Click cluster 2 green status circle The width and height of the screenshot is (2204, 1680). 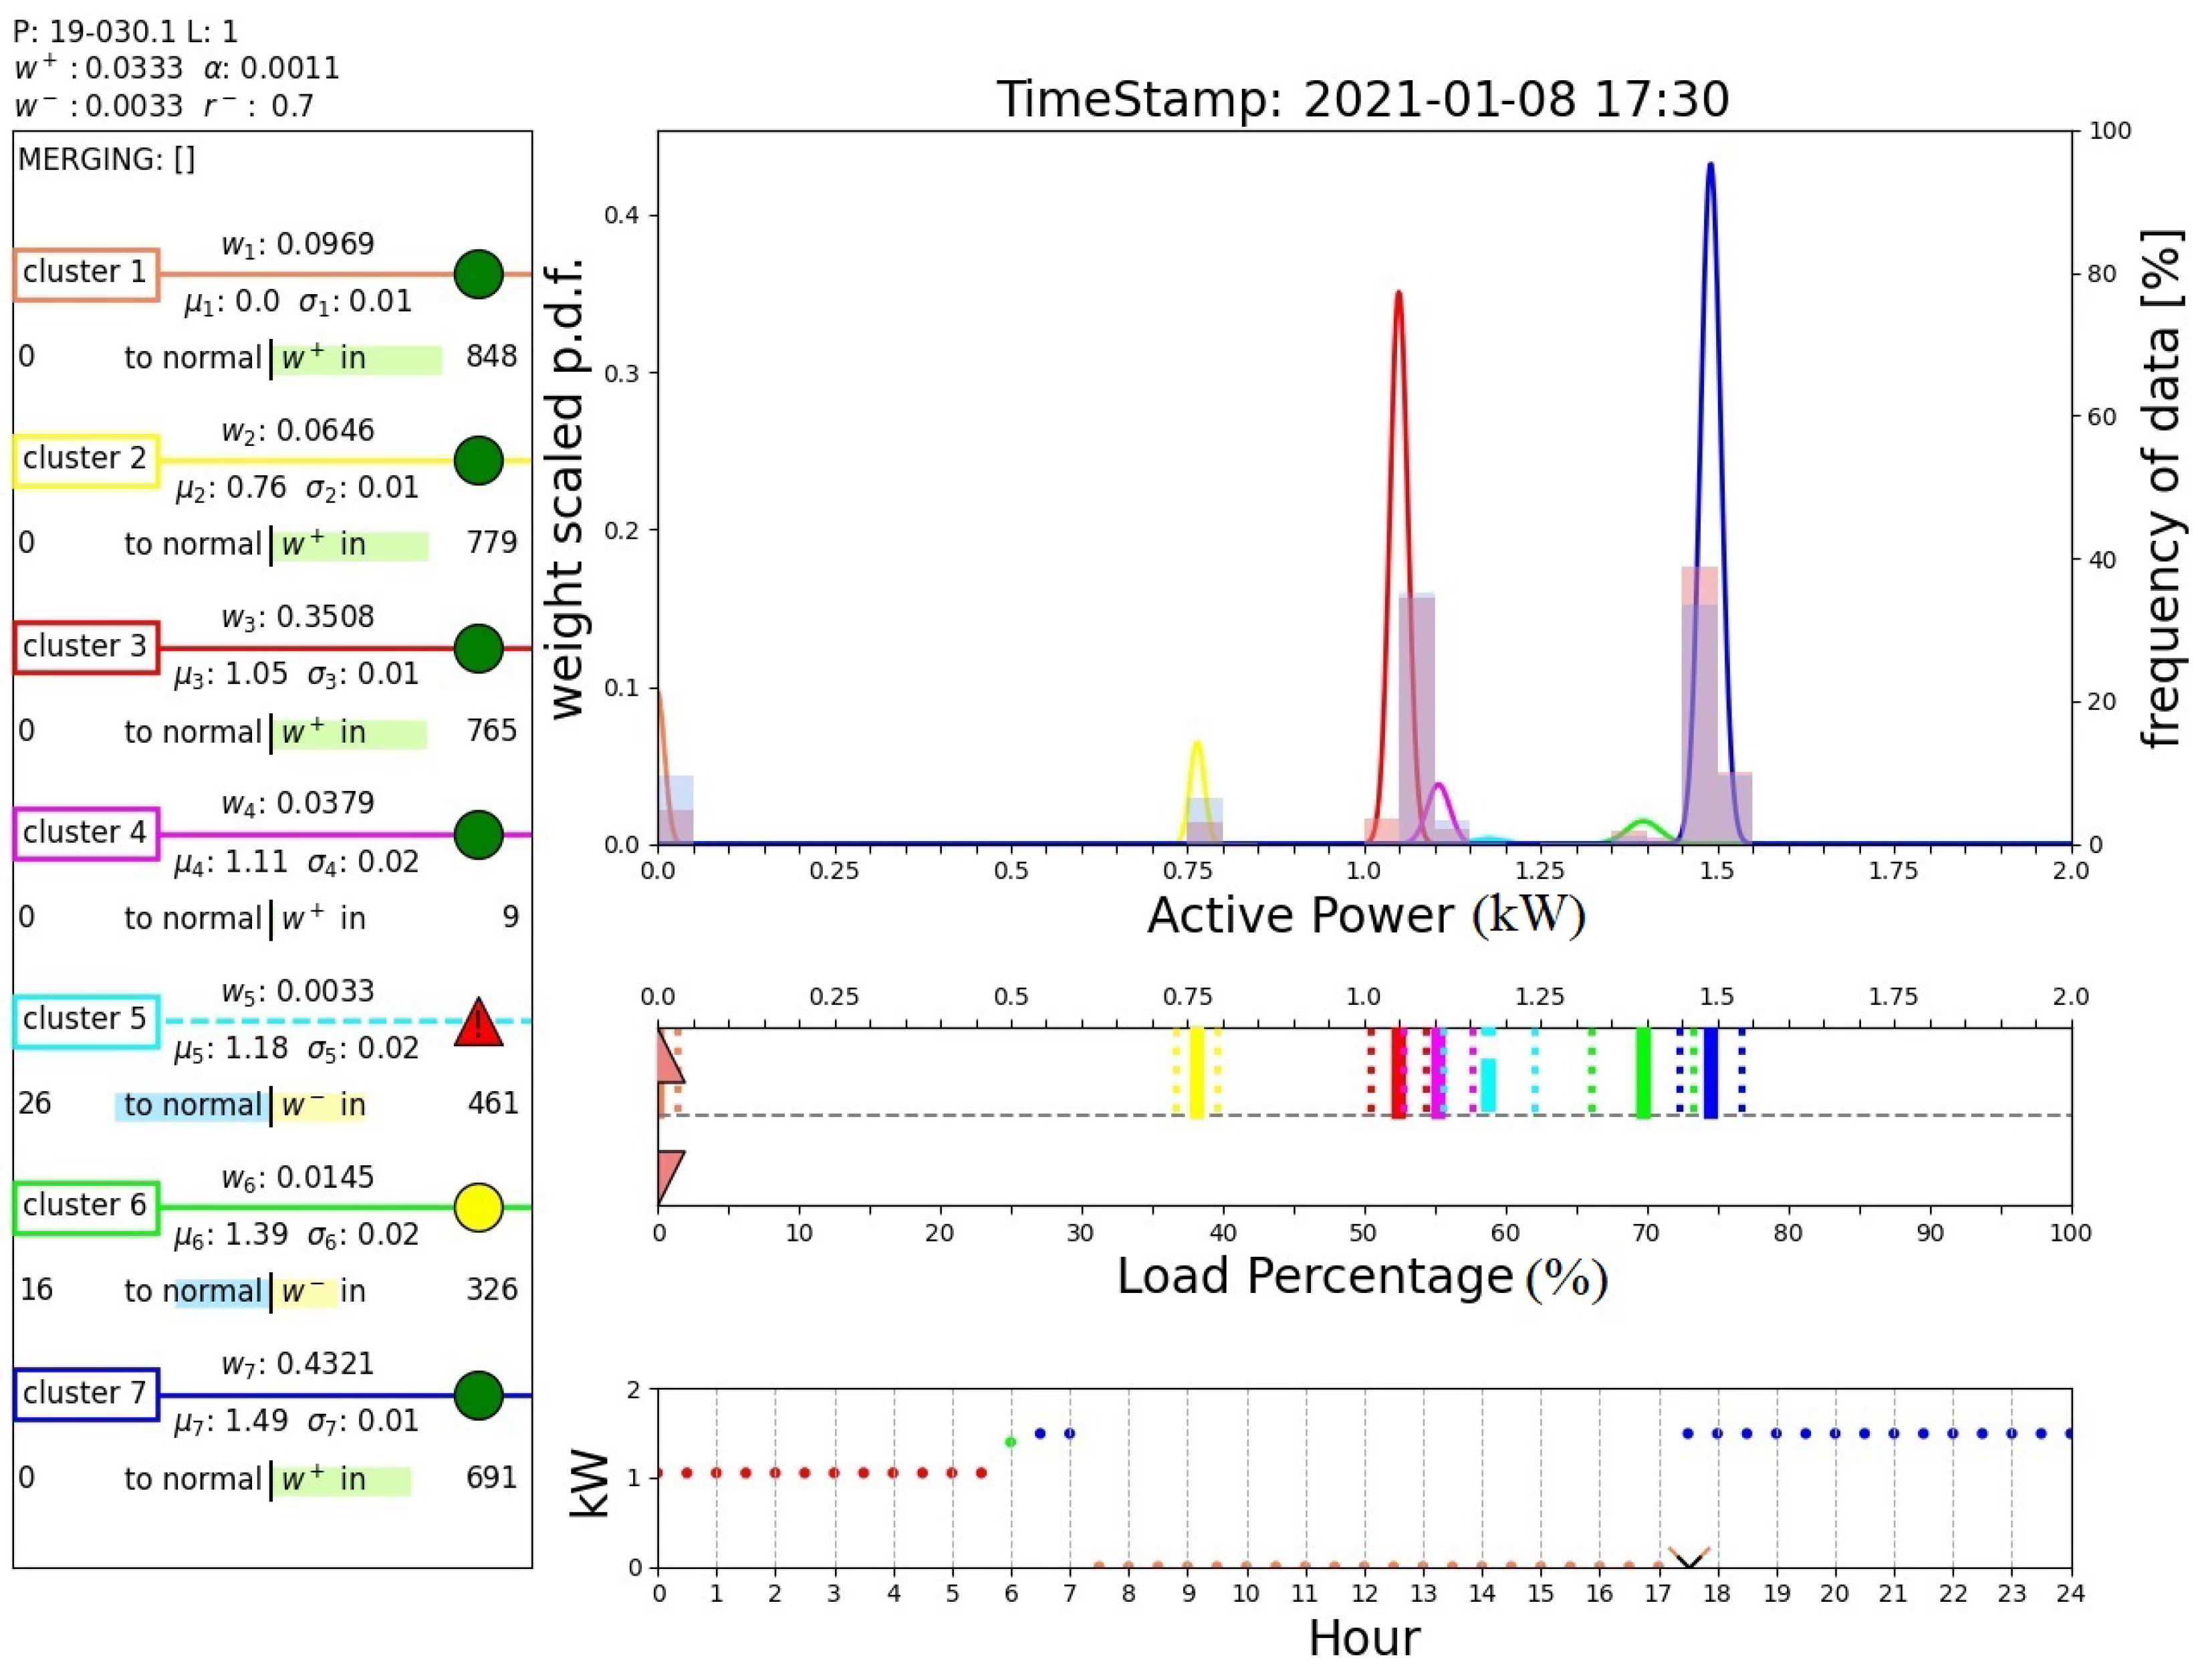478,460
